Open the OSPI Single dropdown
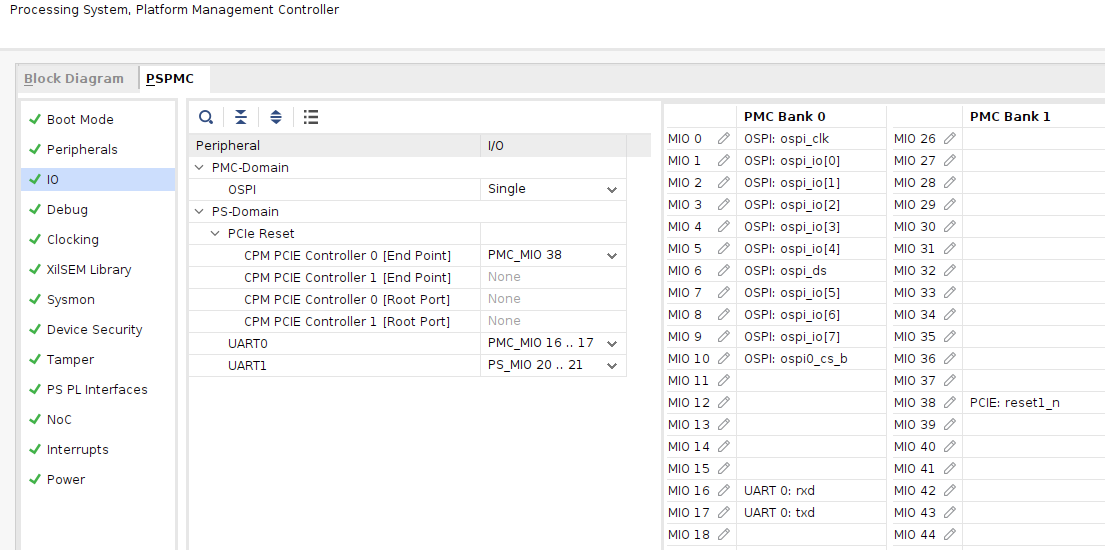 click(611, 189)
